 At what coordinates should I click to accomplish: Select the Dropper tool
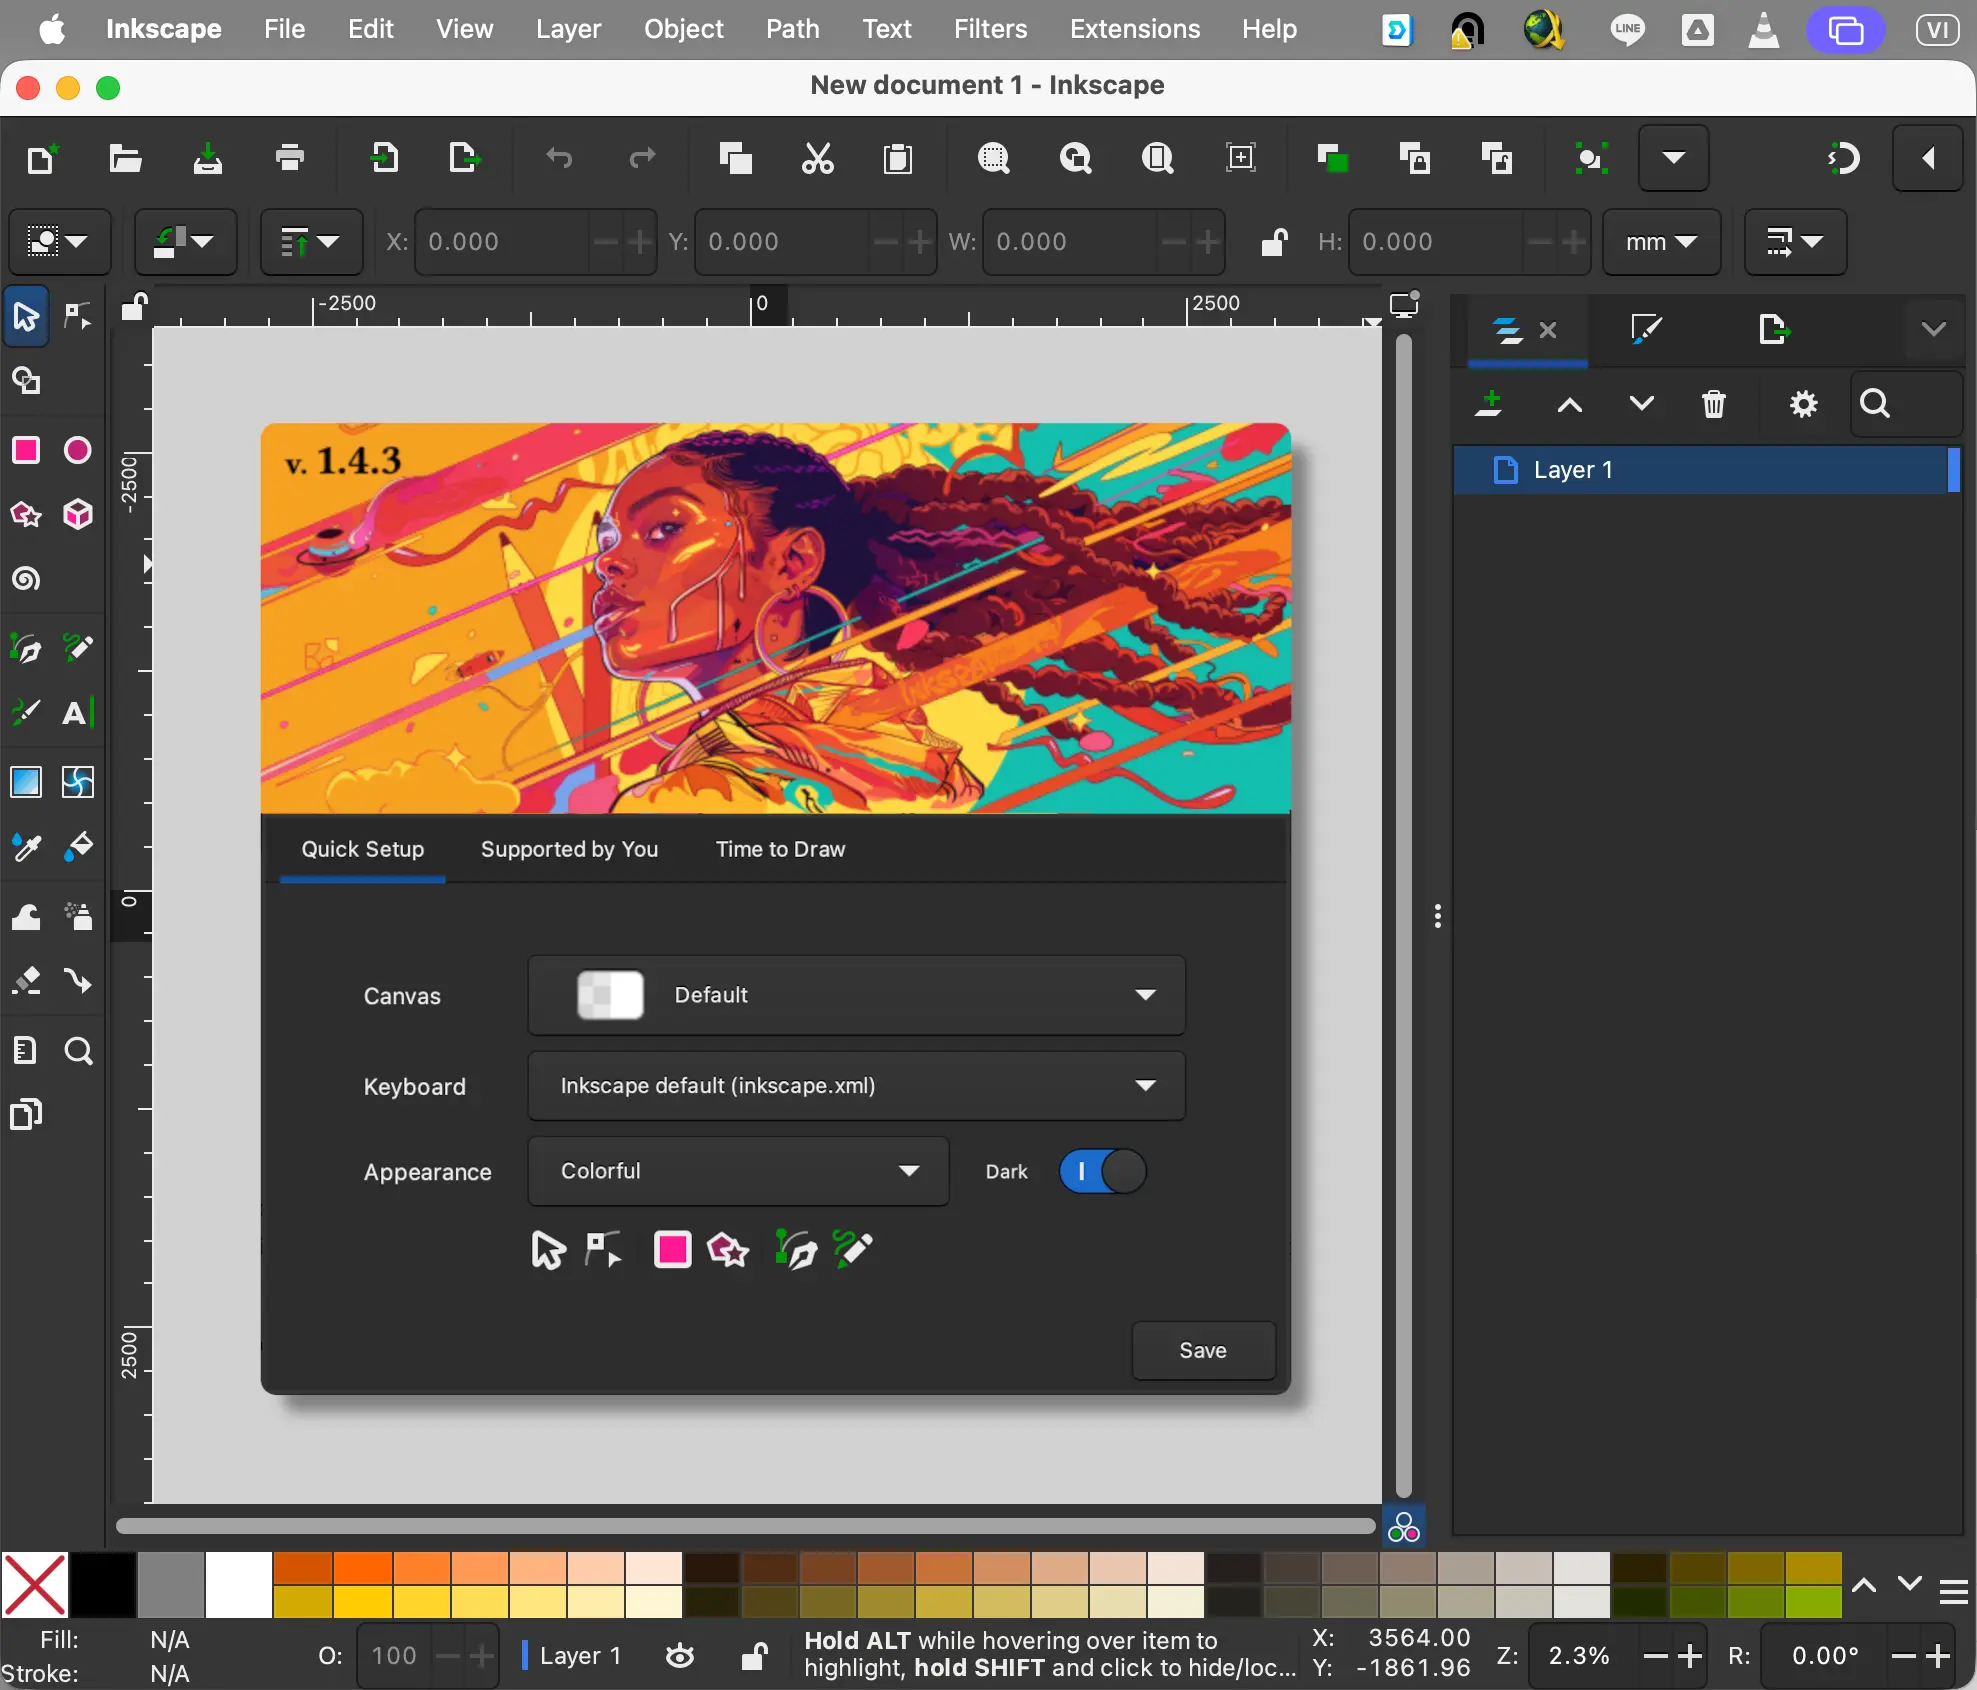(26, 847)
